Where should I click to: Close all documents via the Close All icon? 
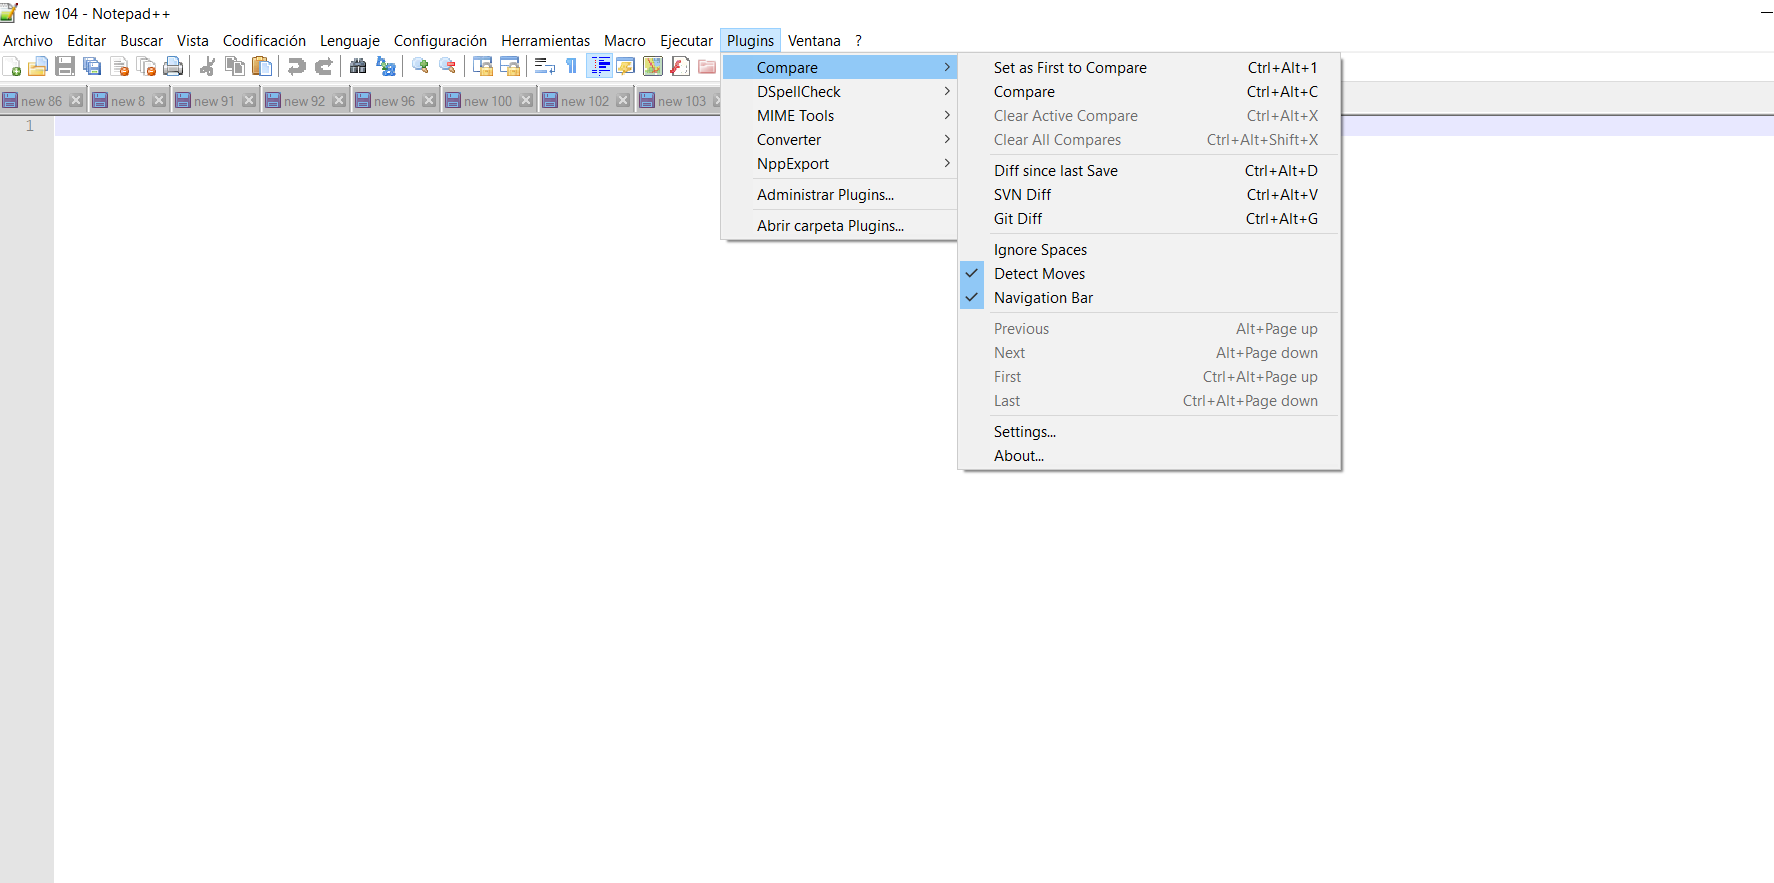[146, 67]
